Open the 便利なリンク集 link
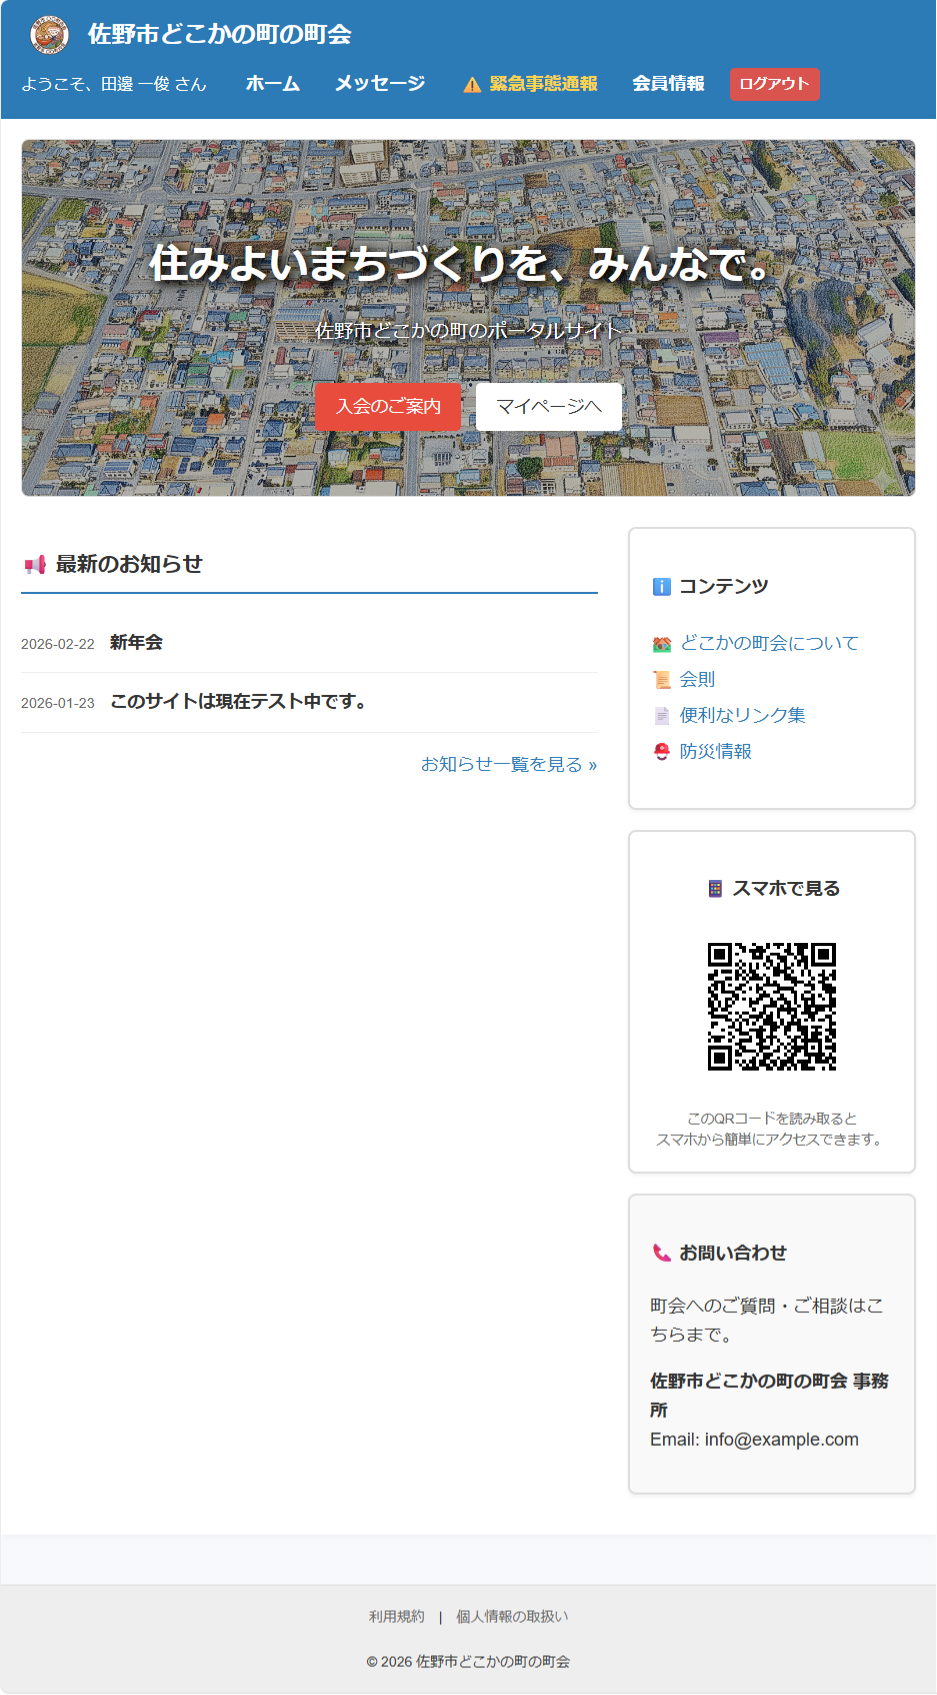Image resolution: width=937 pixels, height=1695 pixels. [743, 716]
